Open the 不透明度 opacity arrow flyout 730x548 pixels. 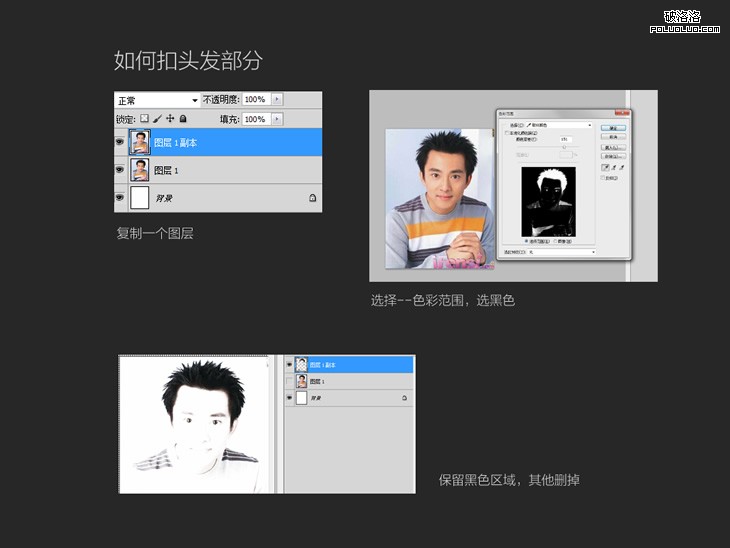(x=277, y=100)
